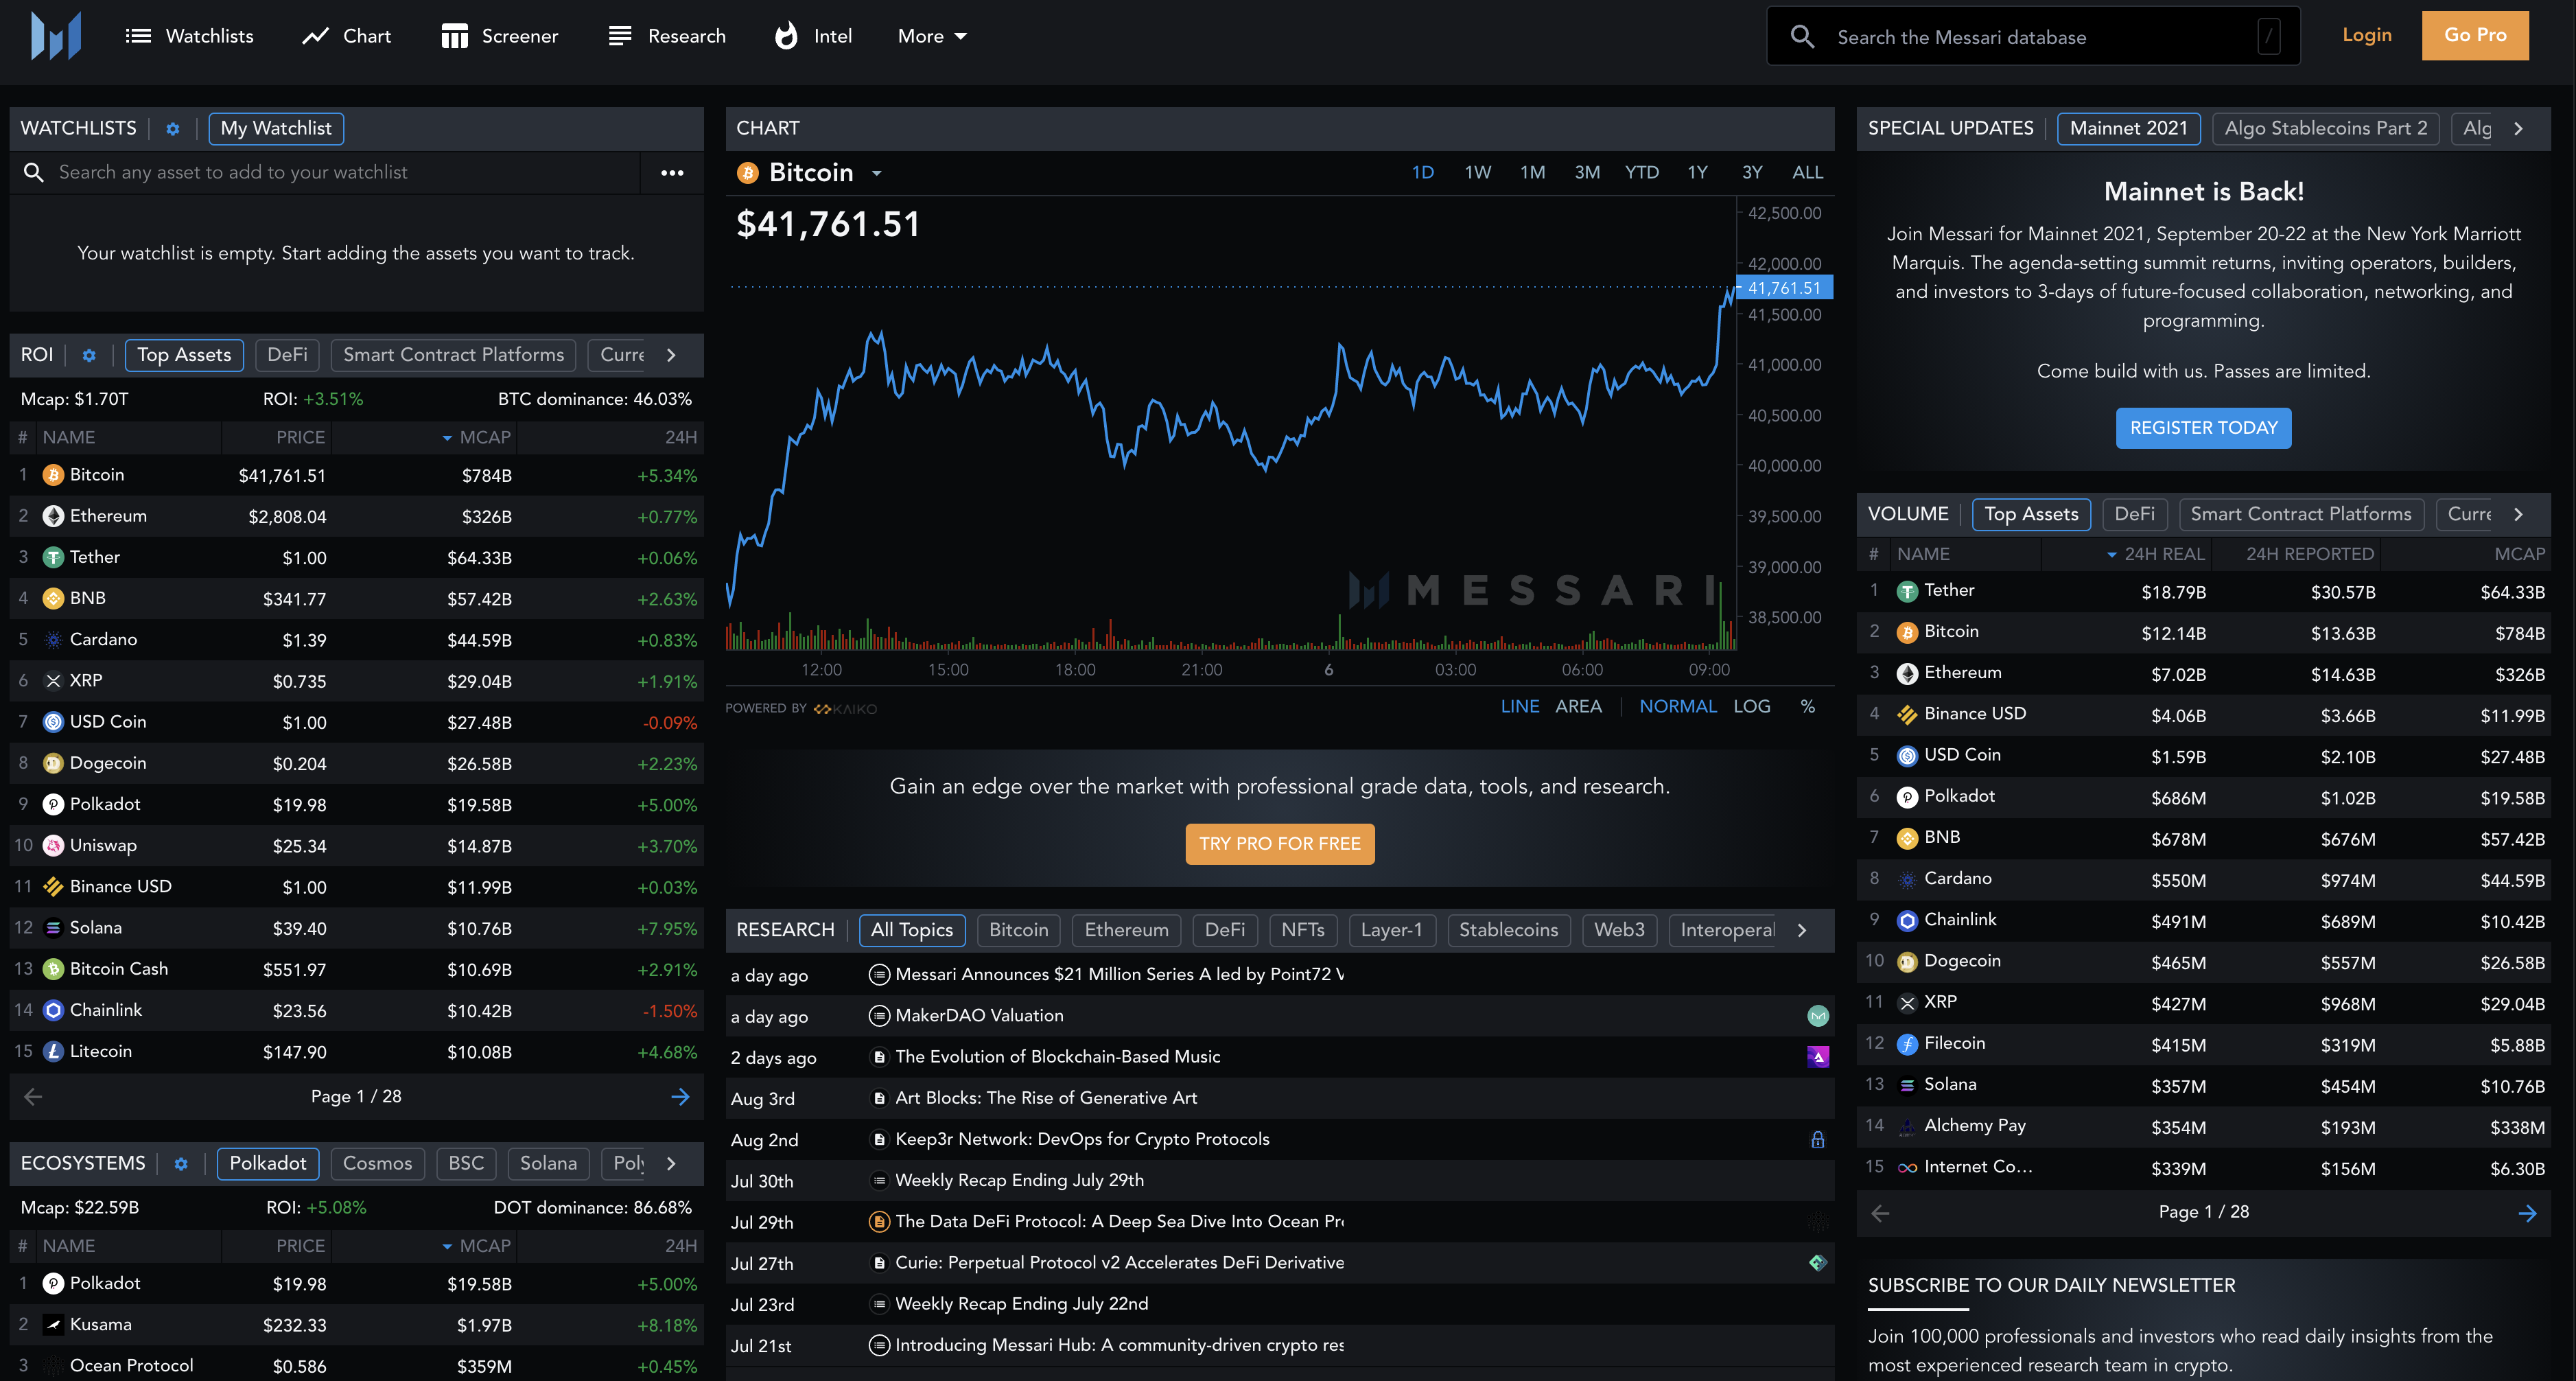Screen dimensions: 2576x1381
Task: Click Bitcoin icon in chart header
Action: tap(747, 173)
